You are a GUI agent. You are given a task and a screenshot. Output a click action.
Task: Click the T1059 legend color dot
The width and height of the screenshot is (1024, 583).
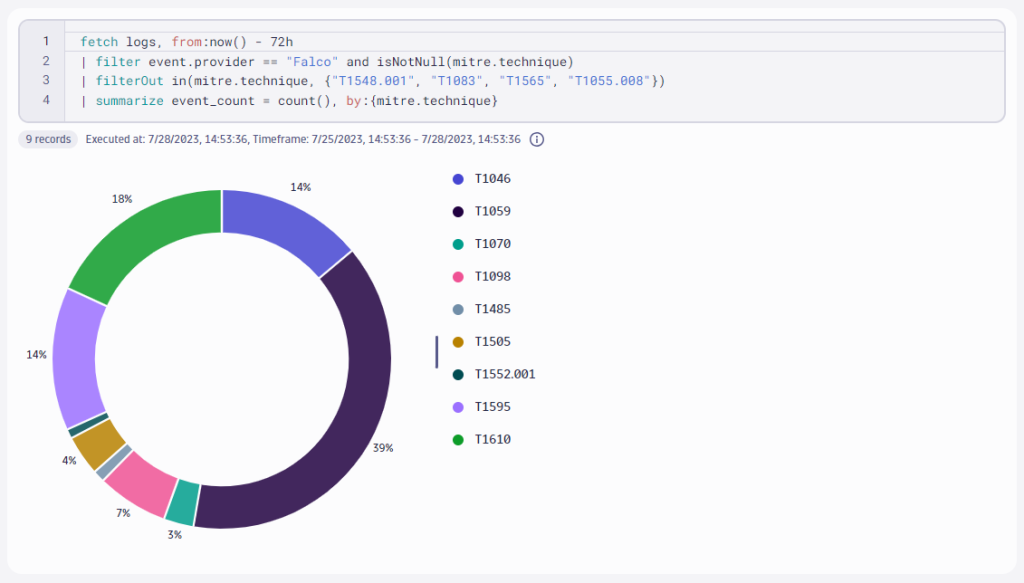tap(458, 211)
